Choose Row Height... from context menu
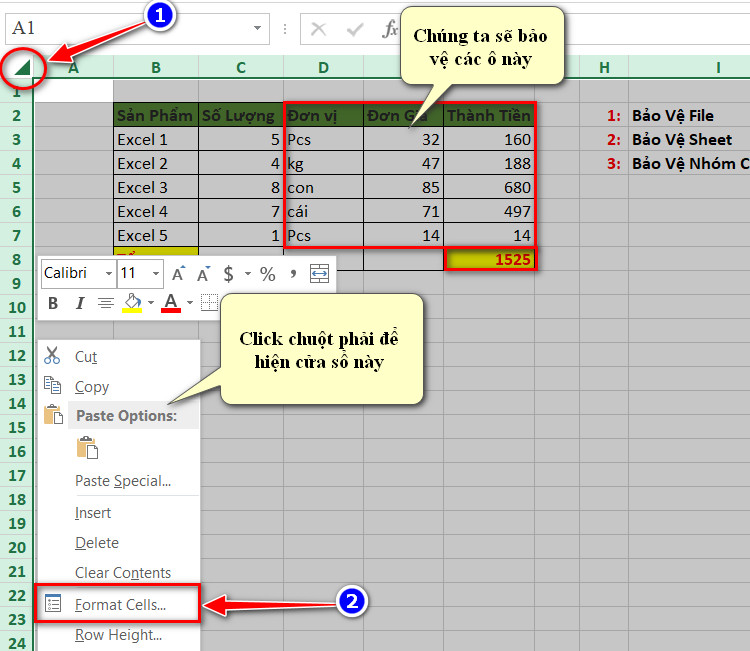The image size is (750, 651). [119, 635]
